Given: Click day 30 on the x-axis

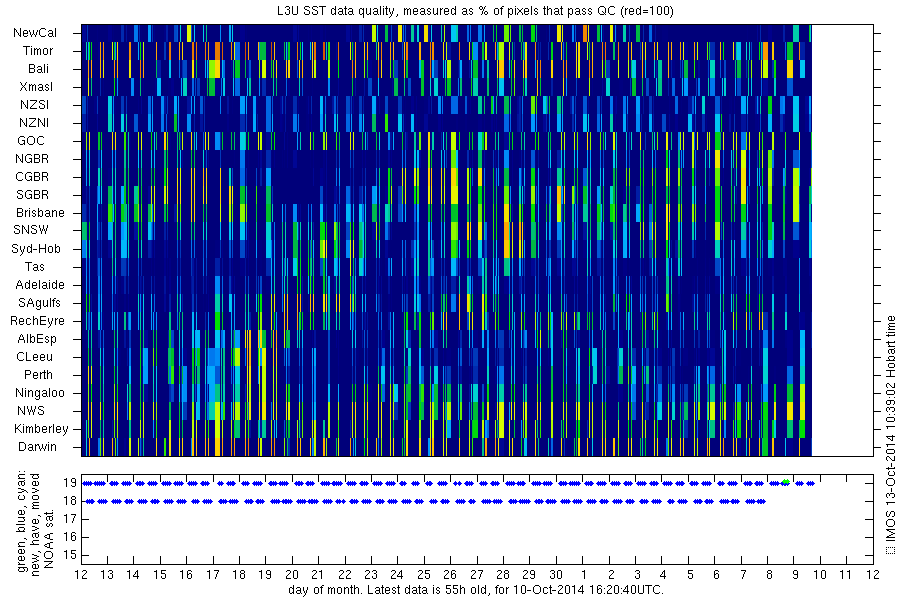Looking at the screenshot, I should (x=556, y=575).
